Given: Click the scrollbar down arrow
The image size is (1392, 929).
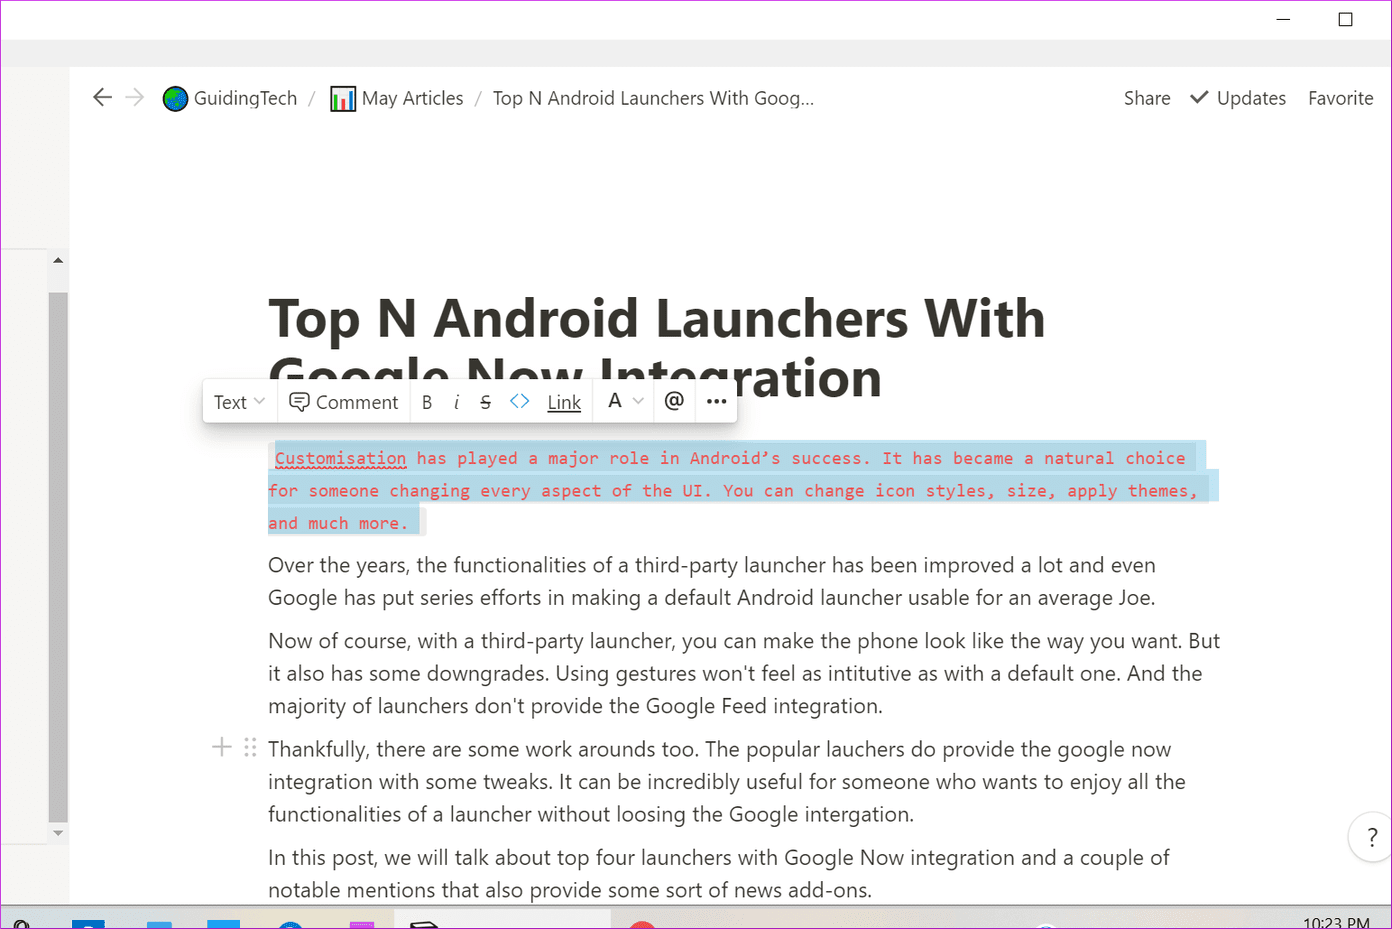Looking at the screenshot, I should [58, 832].
